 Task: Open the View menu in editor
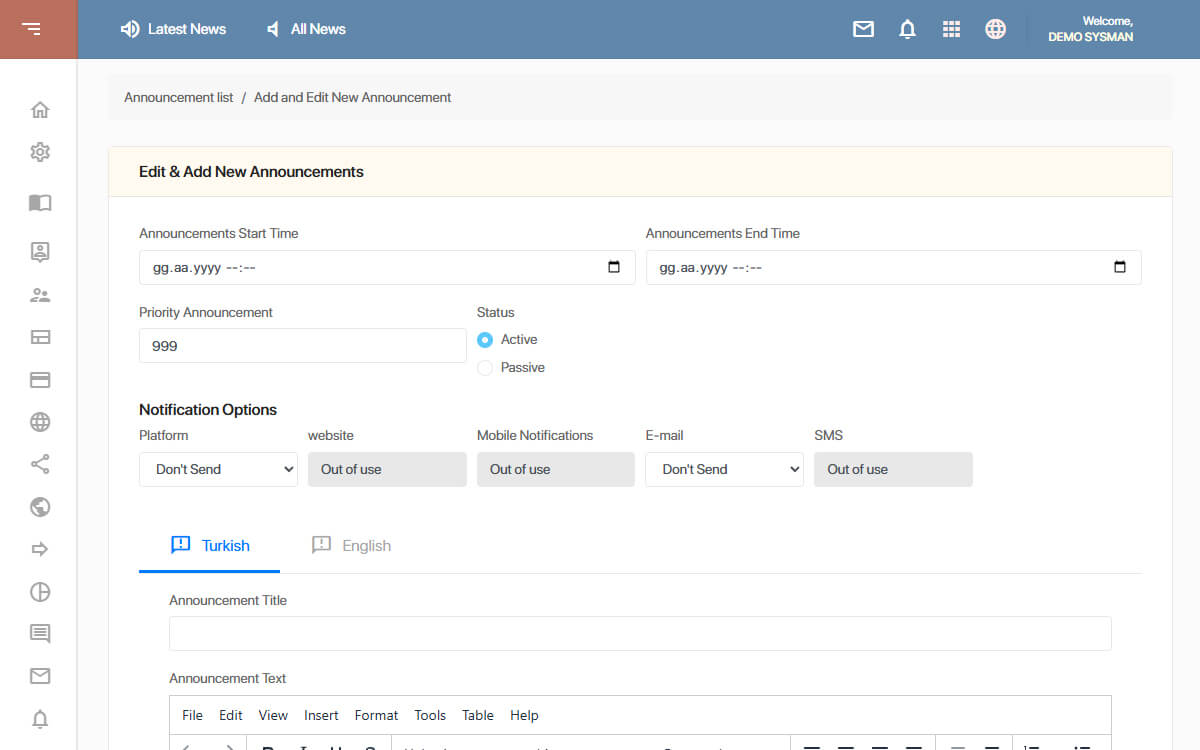tap(273, 715)
